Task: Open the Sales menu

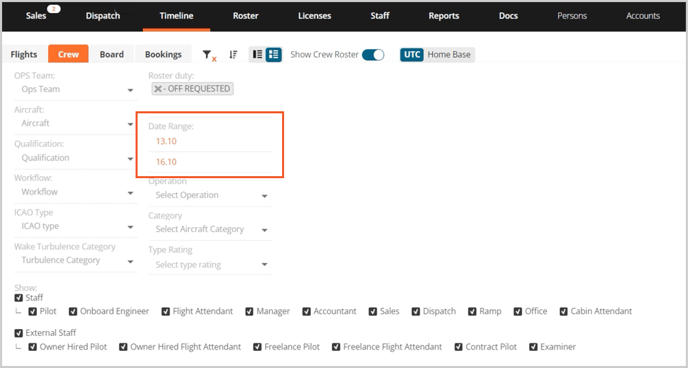Action: tap(36, 16)
